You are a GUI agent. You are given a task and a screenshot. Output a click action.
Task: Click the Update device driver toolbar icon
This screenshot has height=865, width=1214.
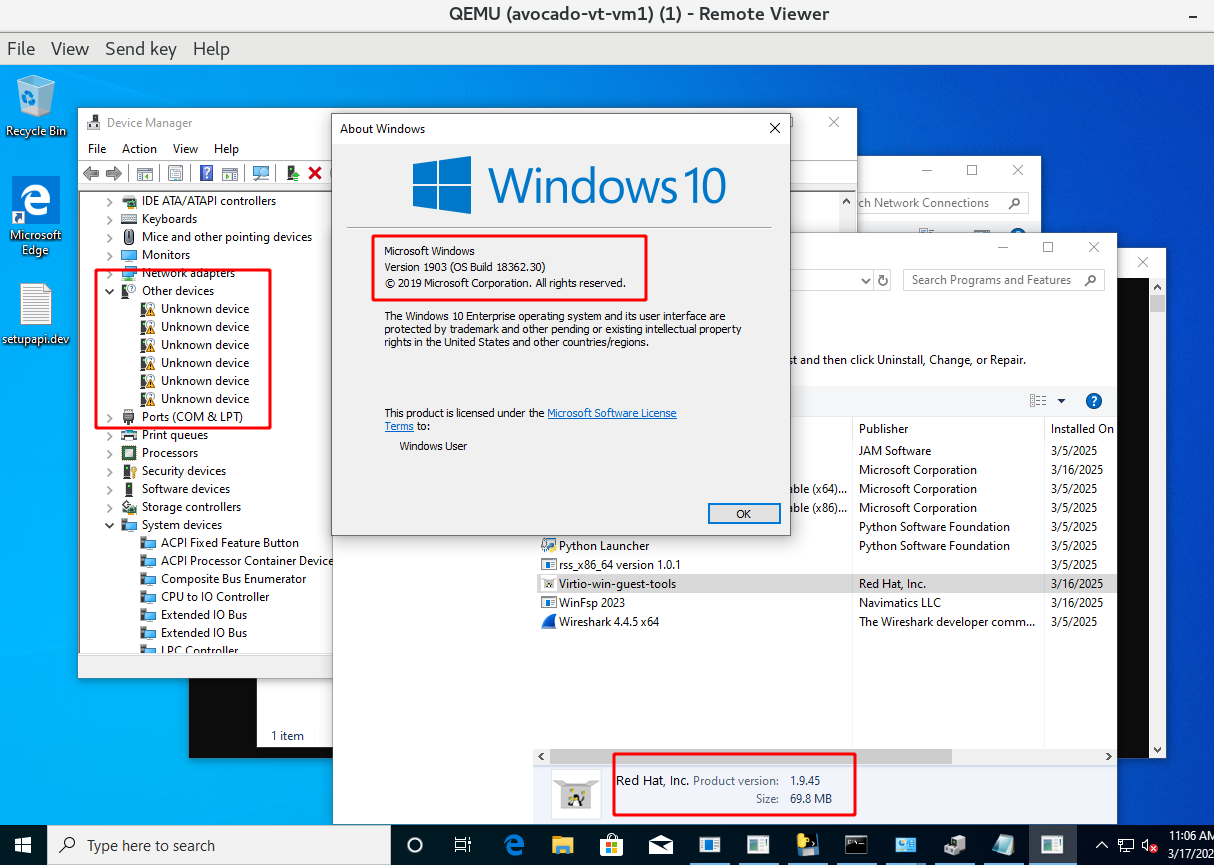pos(293,173)
